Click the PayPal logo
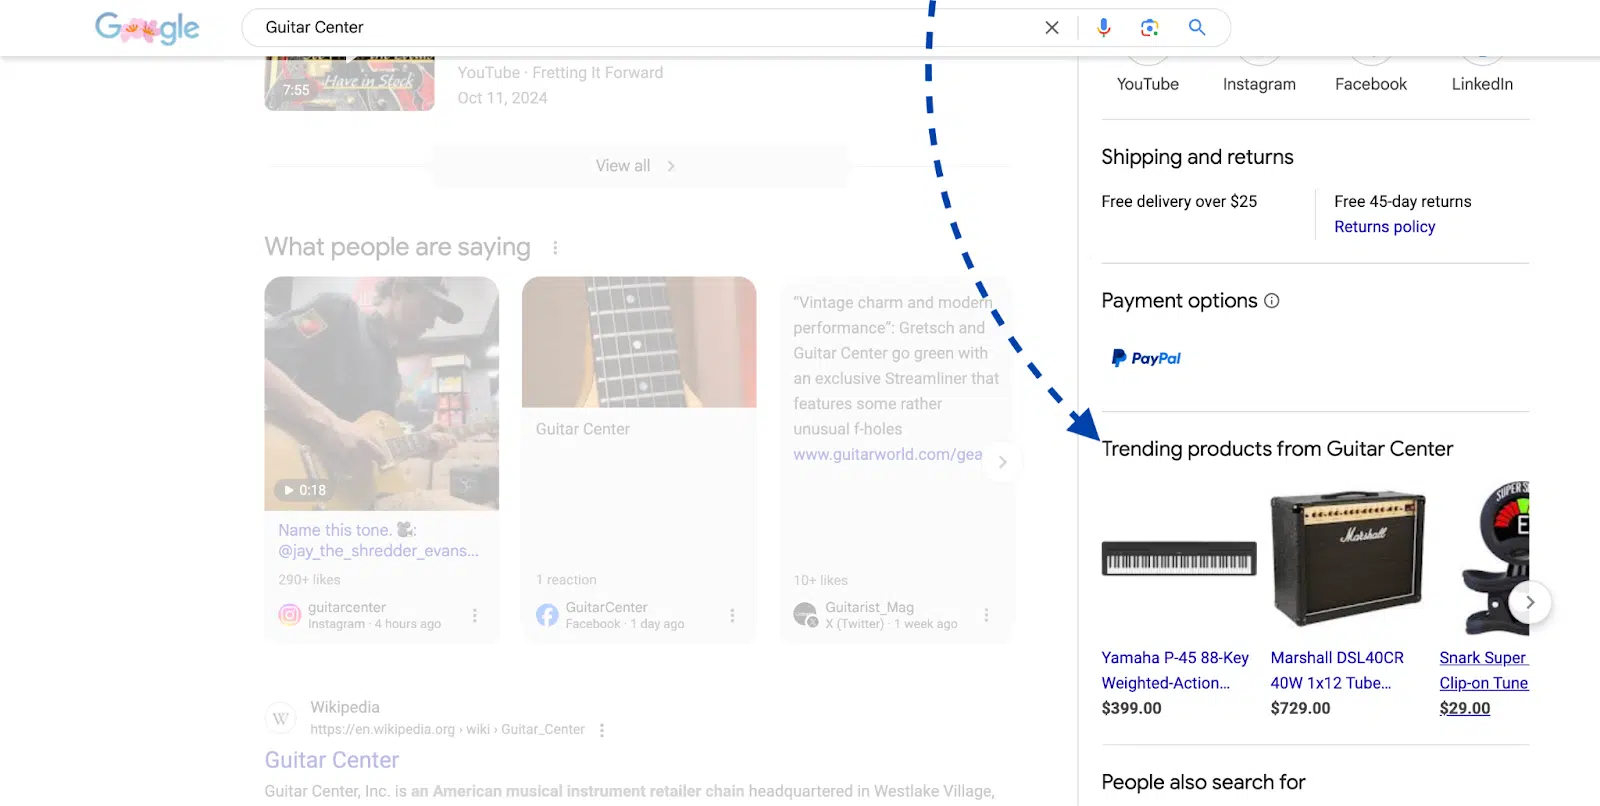The image size is (1600, 806). pyautogui.click(x=1147, y=358)
